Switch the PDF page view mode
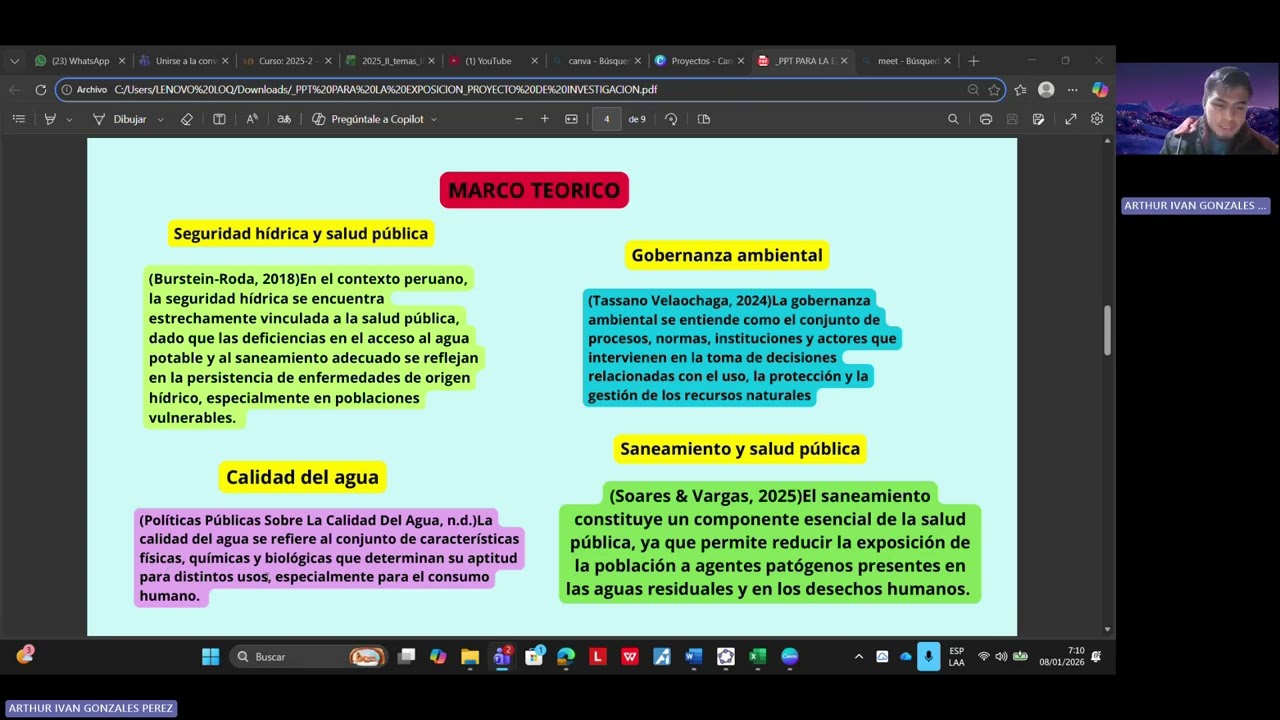The height and width of the screenshot is (720, 1280). (x=704, y=119)
